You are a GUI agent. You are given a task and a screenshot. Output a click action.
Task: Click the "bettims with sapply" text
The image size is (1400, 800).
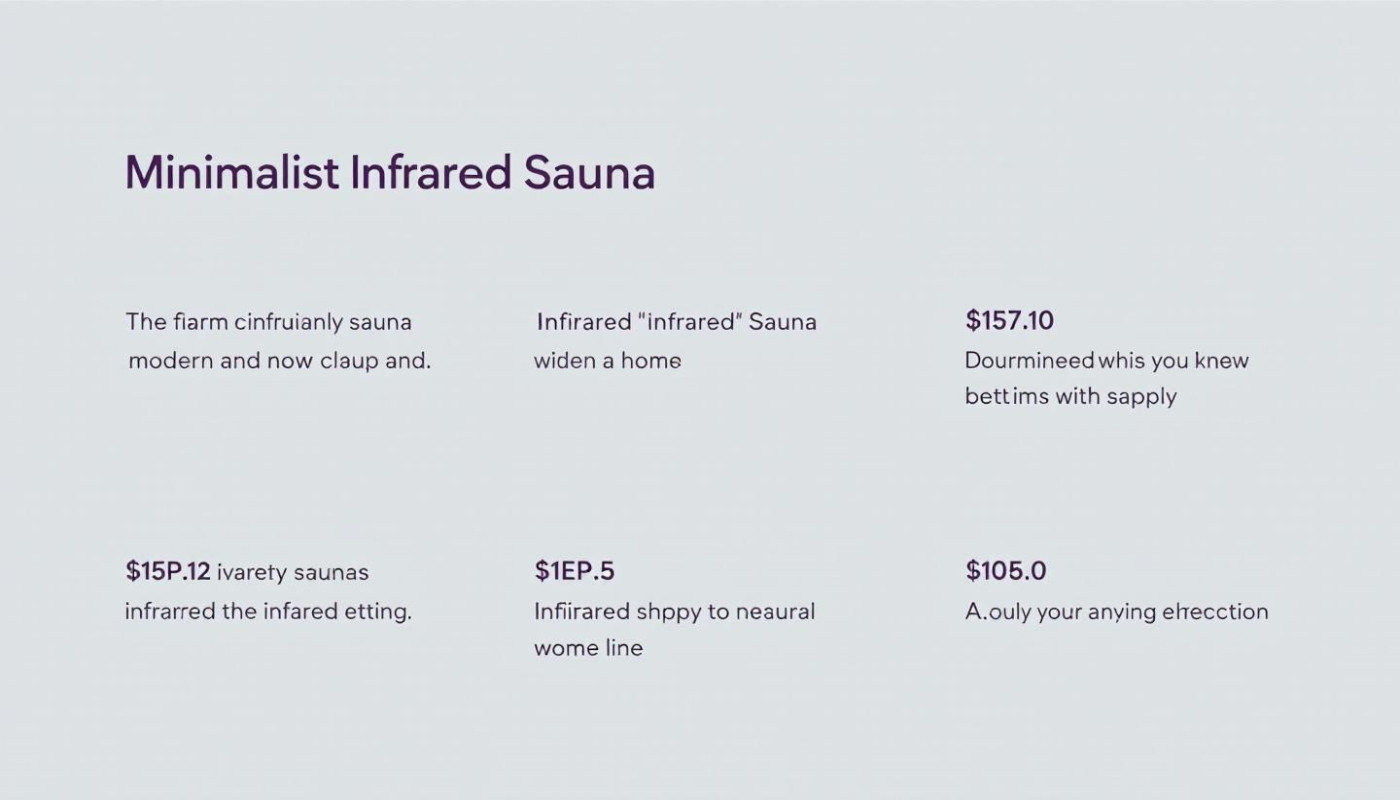1070,396
